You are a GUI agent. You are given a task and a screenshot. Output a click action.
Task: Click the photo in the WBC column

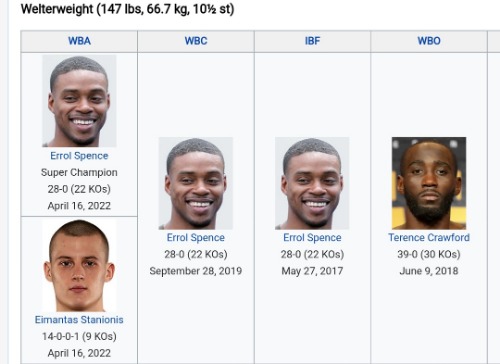(196, 183)
